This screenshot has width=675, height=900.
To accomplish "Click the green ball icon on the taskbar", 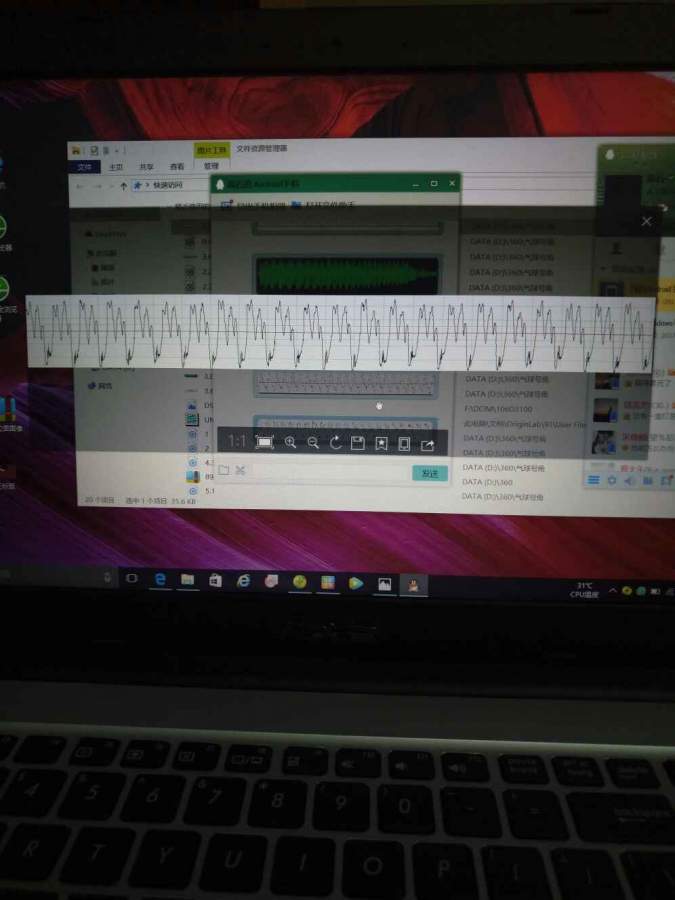I will 300,582.
